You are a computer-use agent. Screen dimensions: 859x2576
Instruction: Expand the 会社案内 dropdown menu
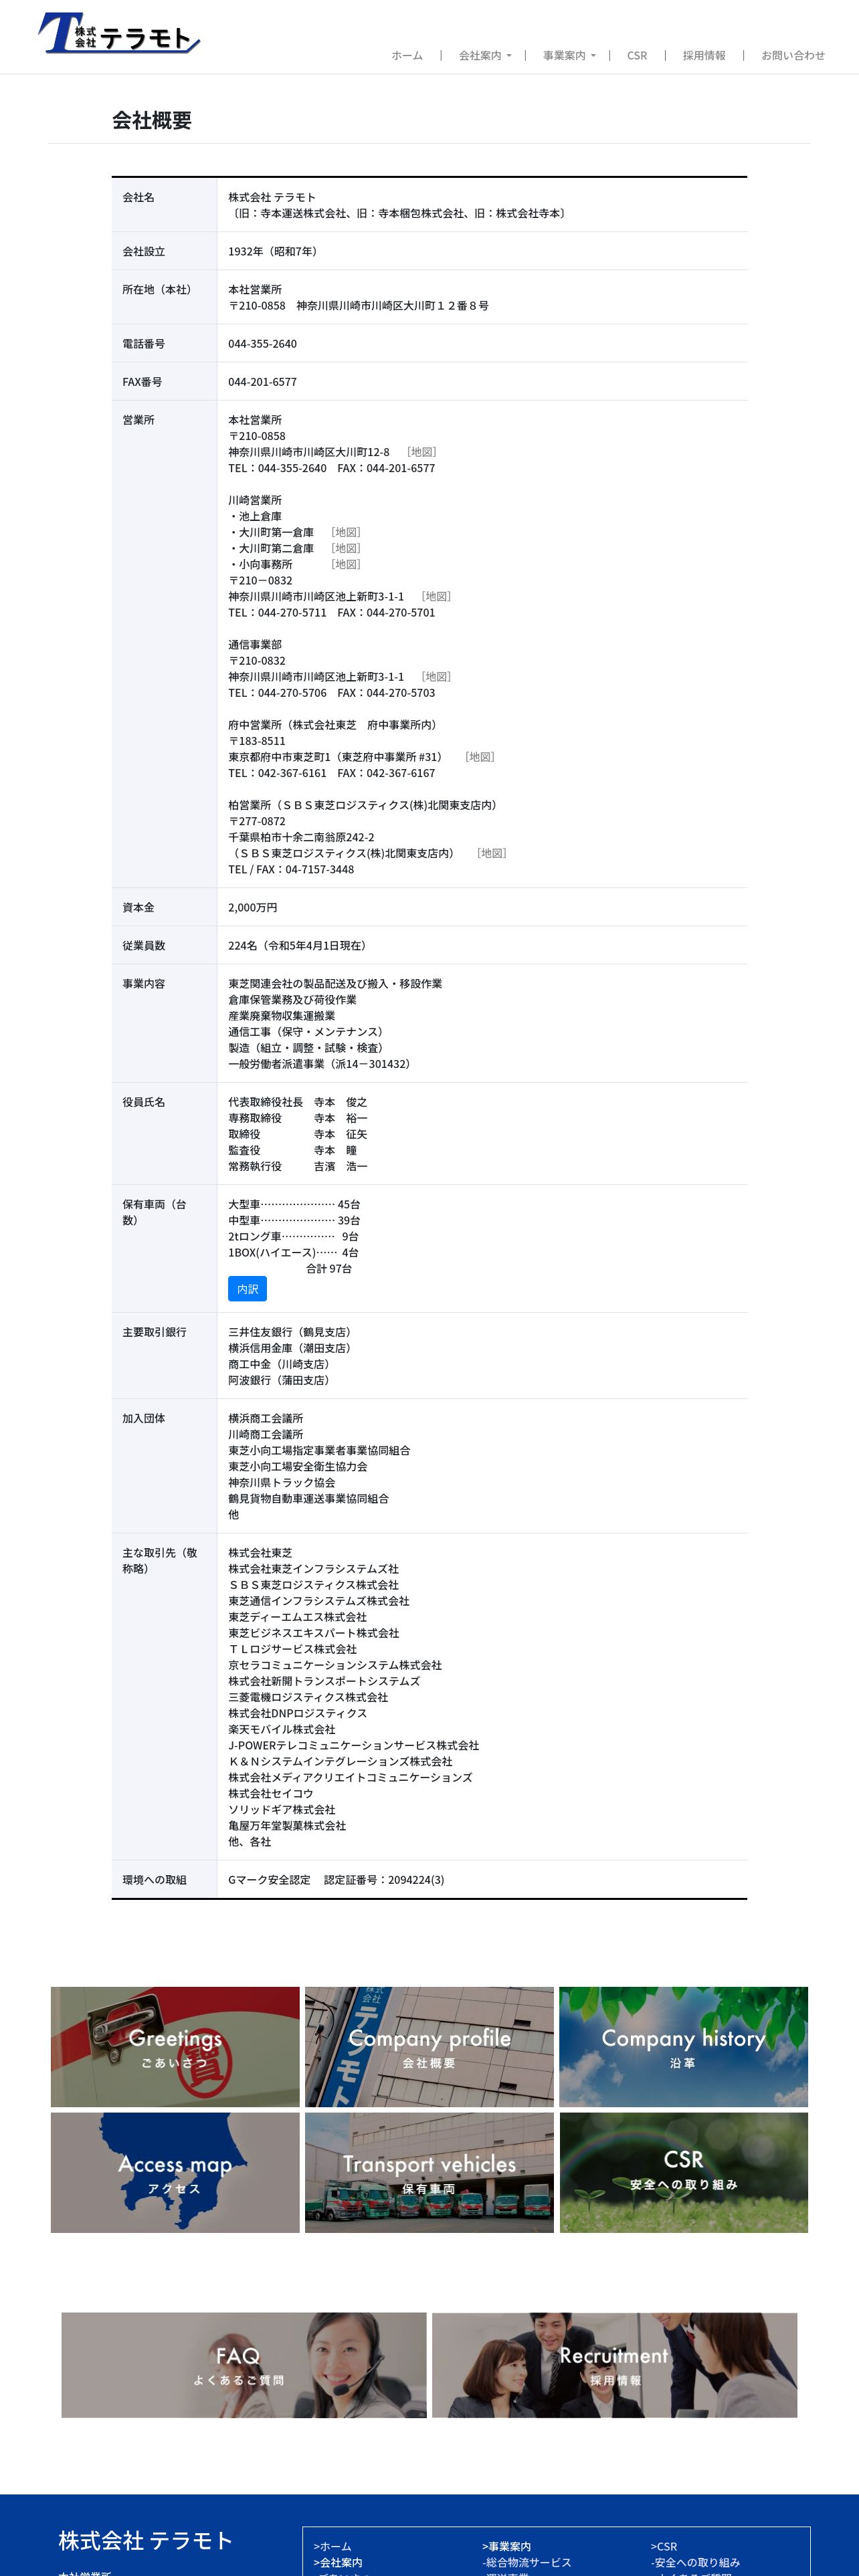click(x=485, y=56)
